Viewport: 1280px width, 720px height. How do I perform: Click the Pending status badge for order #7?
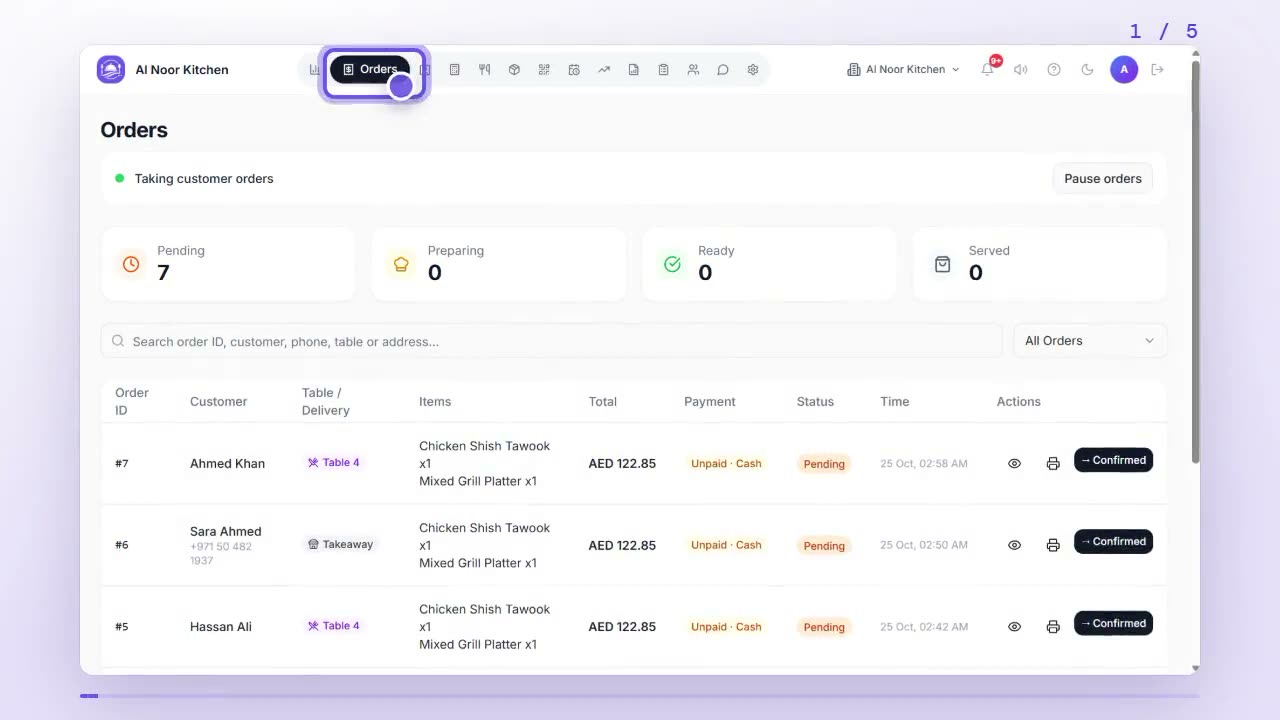point(824,464)
